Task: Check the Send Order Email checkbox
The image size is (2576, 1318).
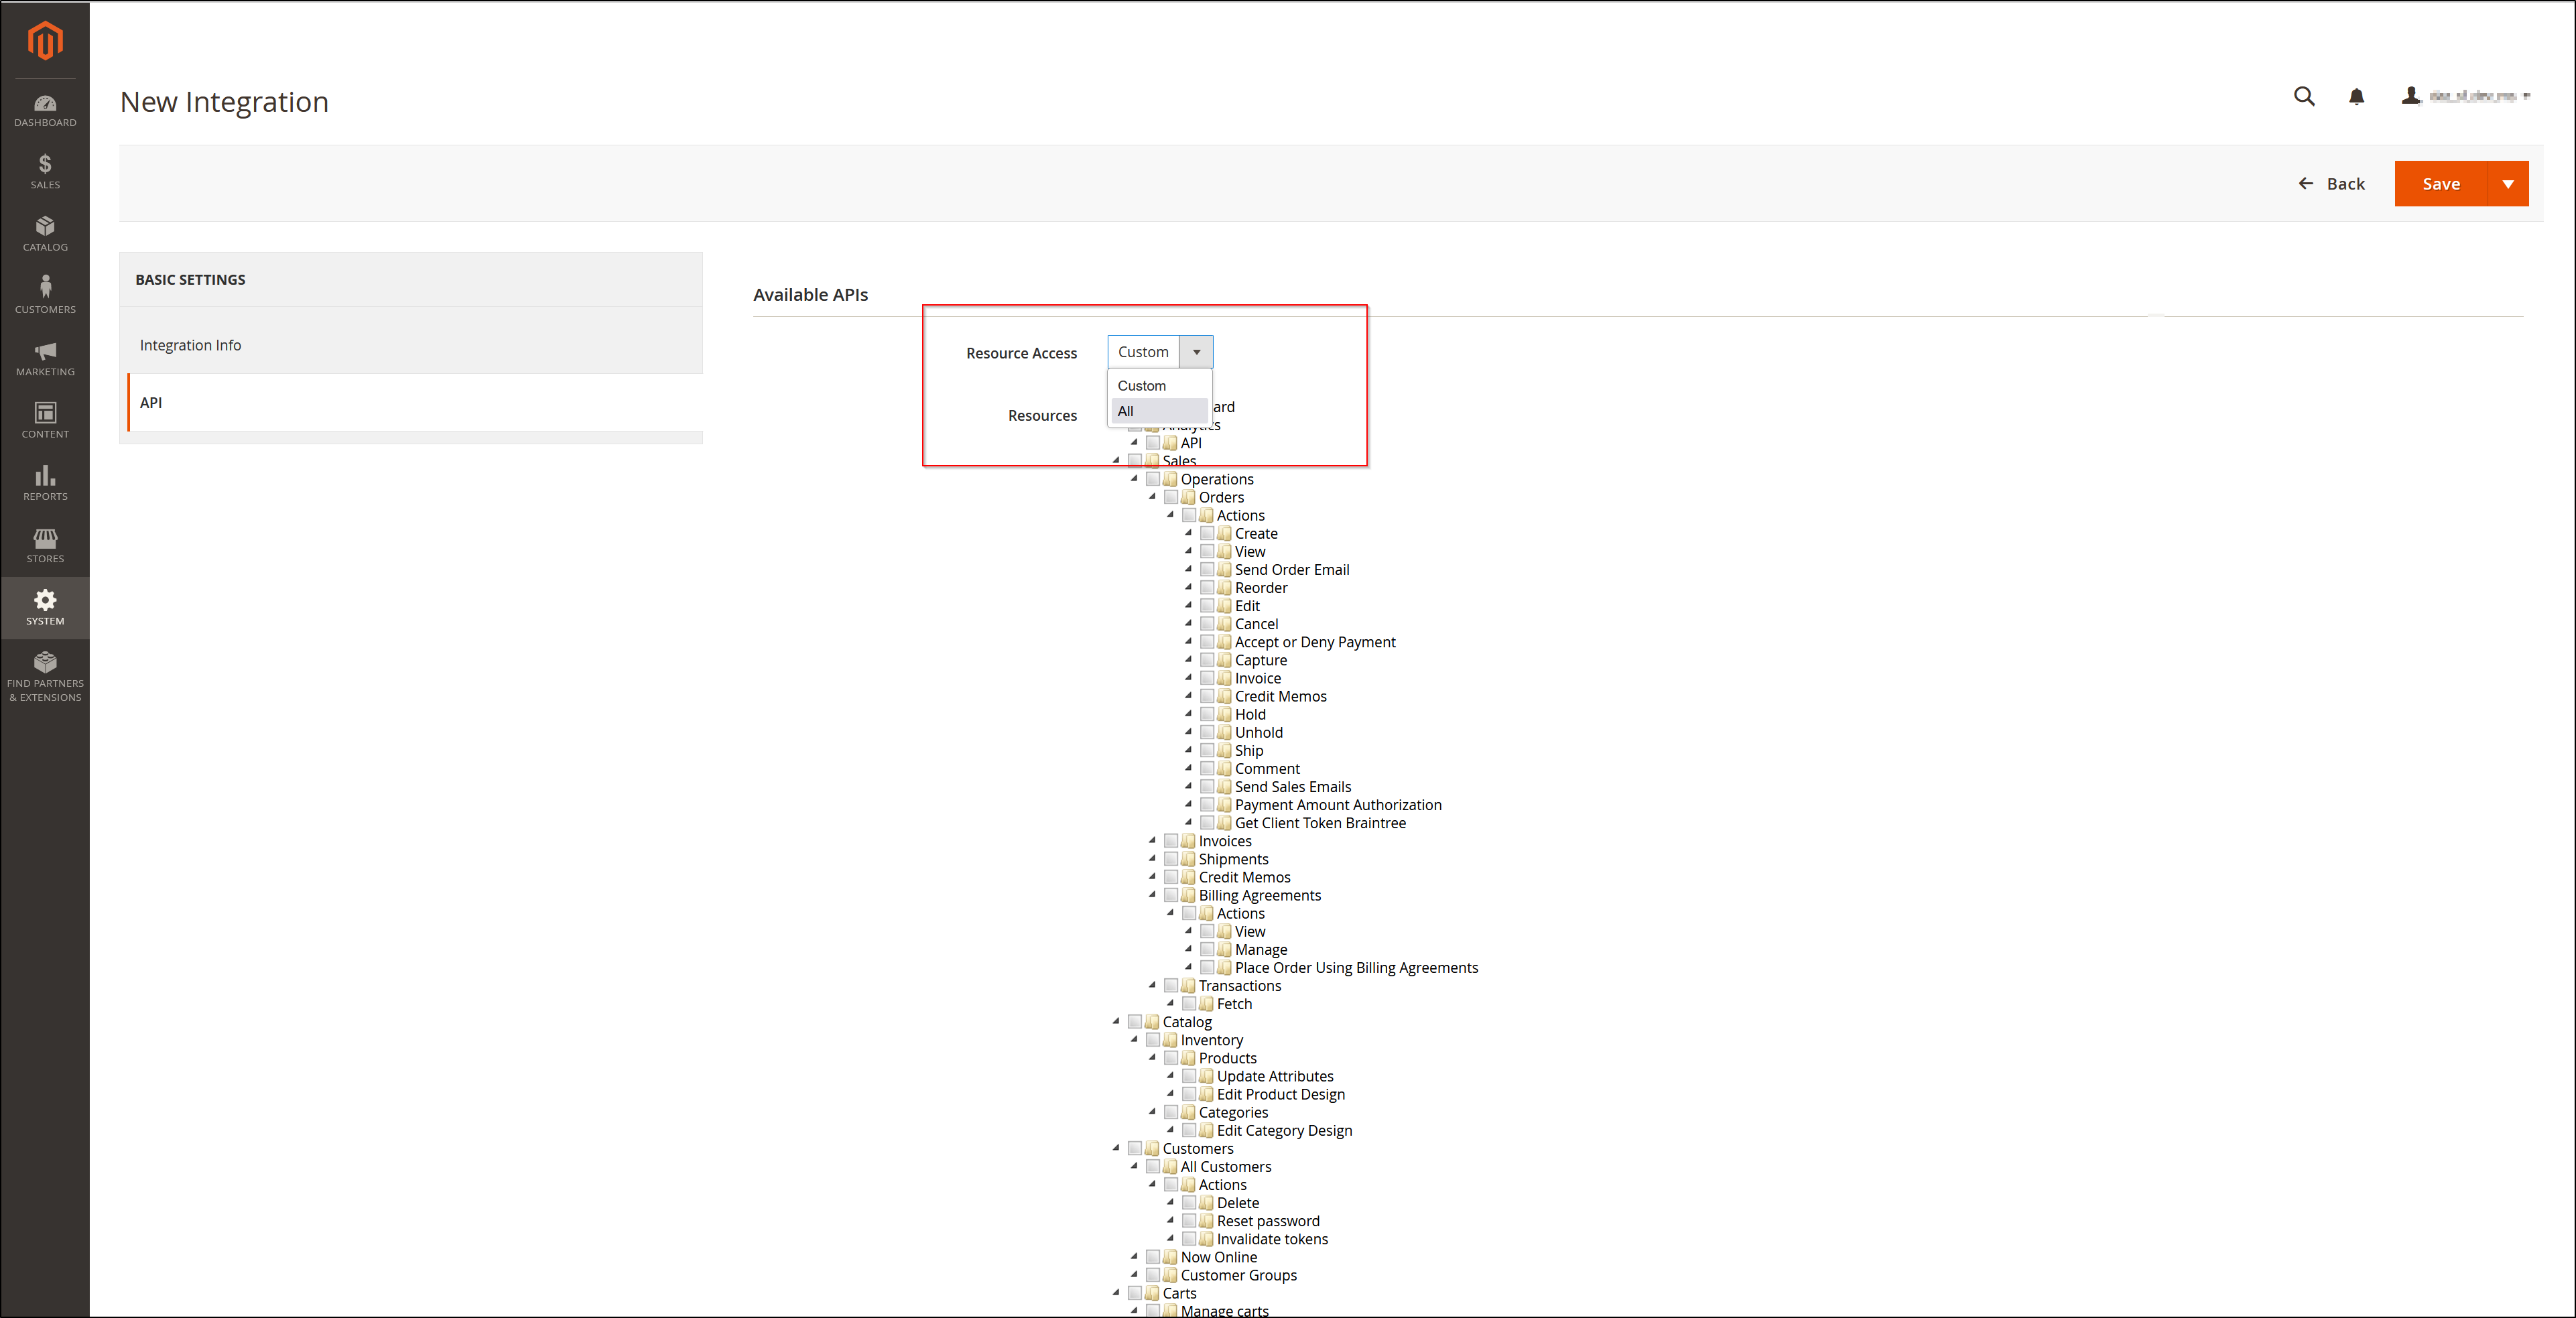Action: [1207, 569]
